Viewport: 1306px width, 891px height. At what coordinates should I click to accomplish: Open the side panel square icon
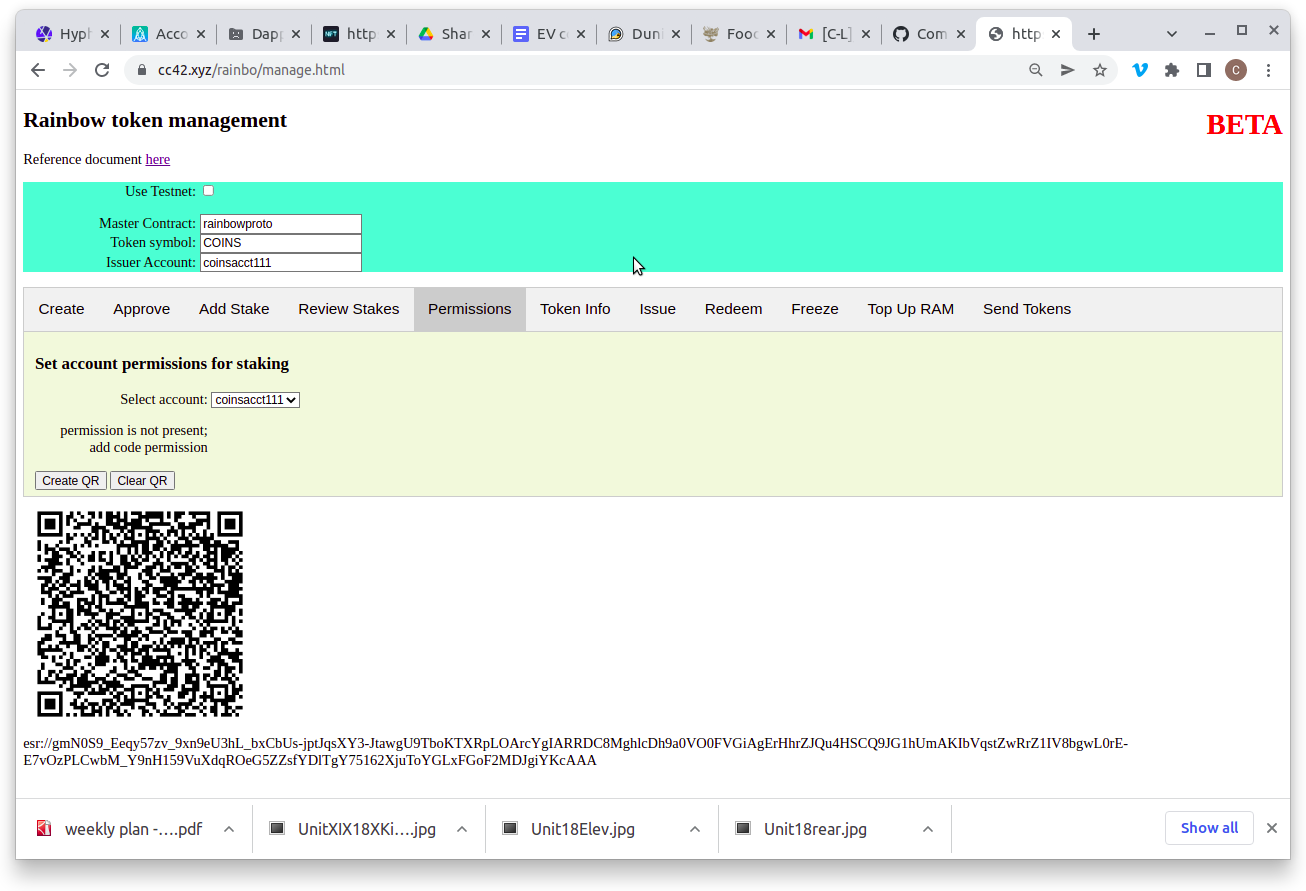[1203, 70]
